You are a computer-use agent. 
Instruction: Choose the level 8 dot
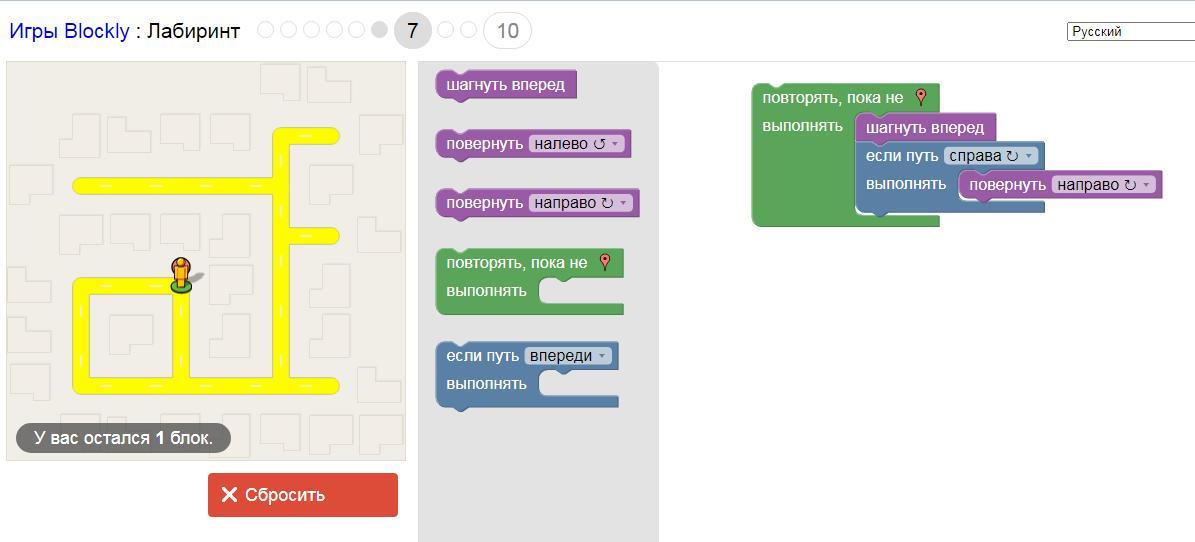click(446, 30)
